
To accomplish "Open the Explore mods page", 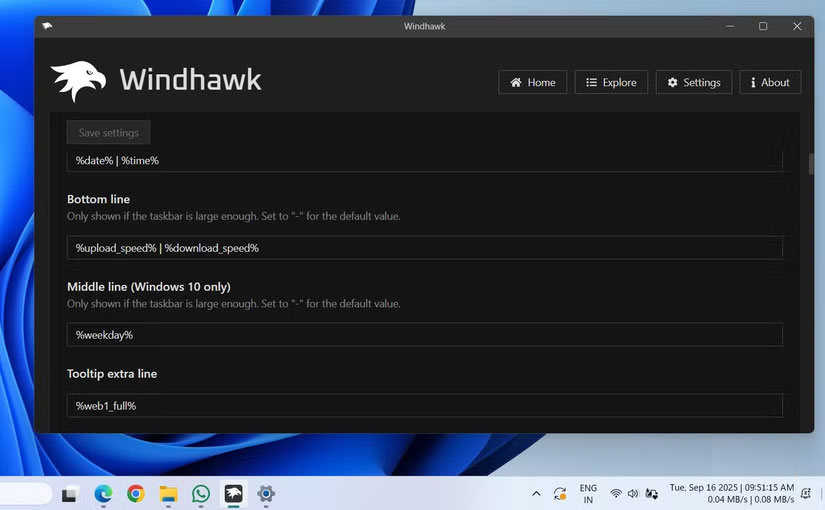I will click(x=611, y=82).
